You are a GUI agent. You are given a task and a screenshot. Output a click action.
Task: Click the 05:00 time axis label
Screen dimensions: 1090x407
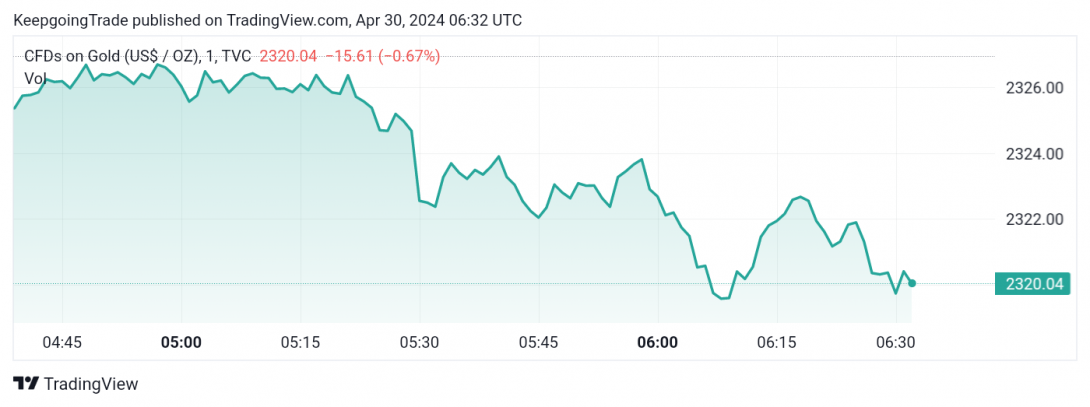coord(181,342)
